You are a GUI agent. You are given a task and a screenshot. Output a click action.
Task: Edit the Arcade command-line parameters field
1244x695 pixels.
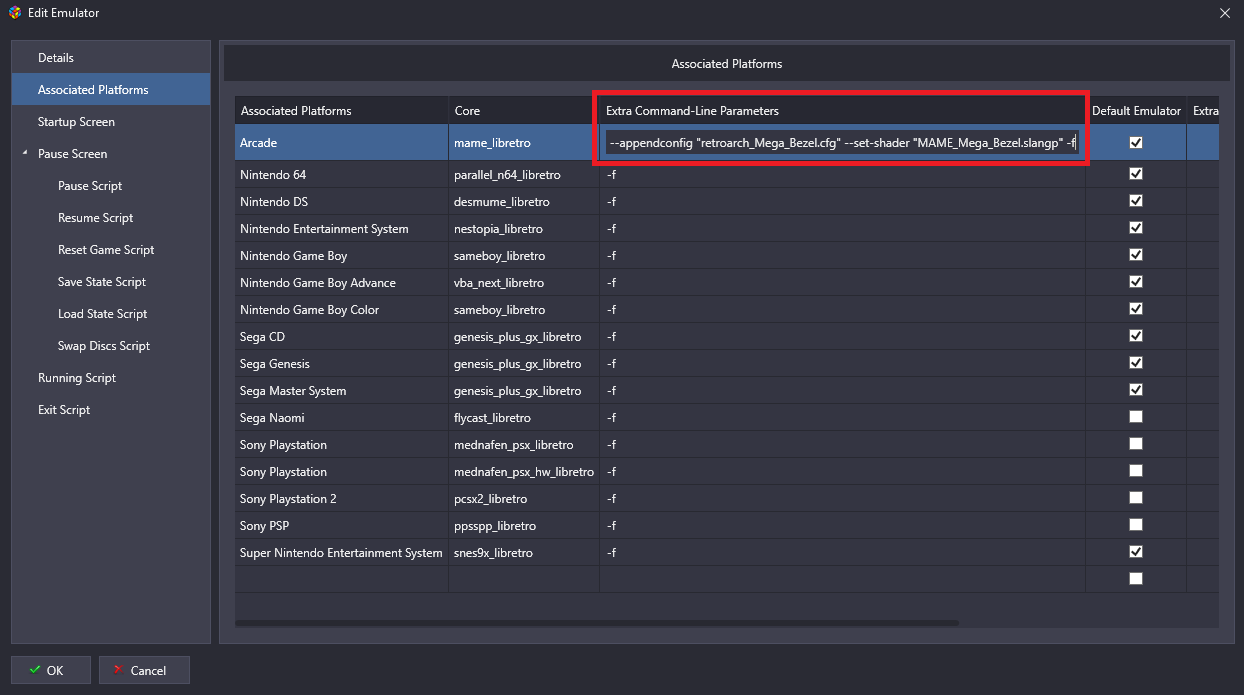point(842,143)
